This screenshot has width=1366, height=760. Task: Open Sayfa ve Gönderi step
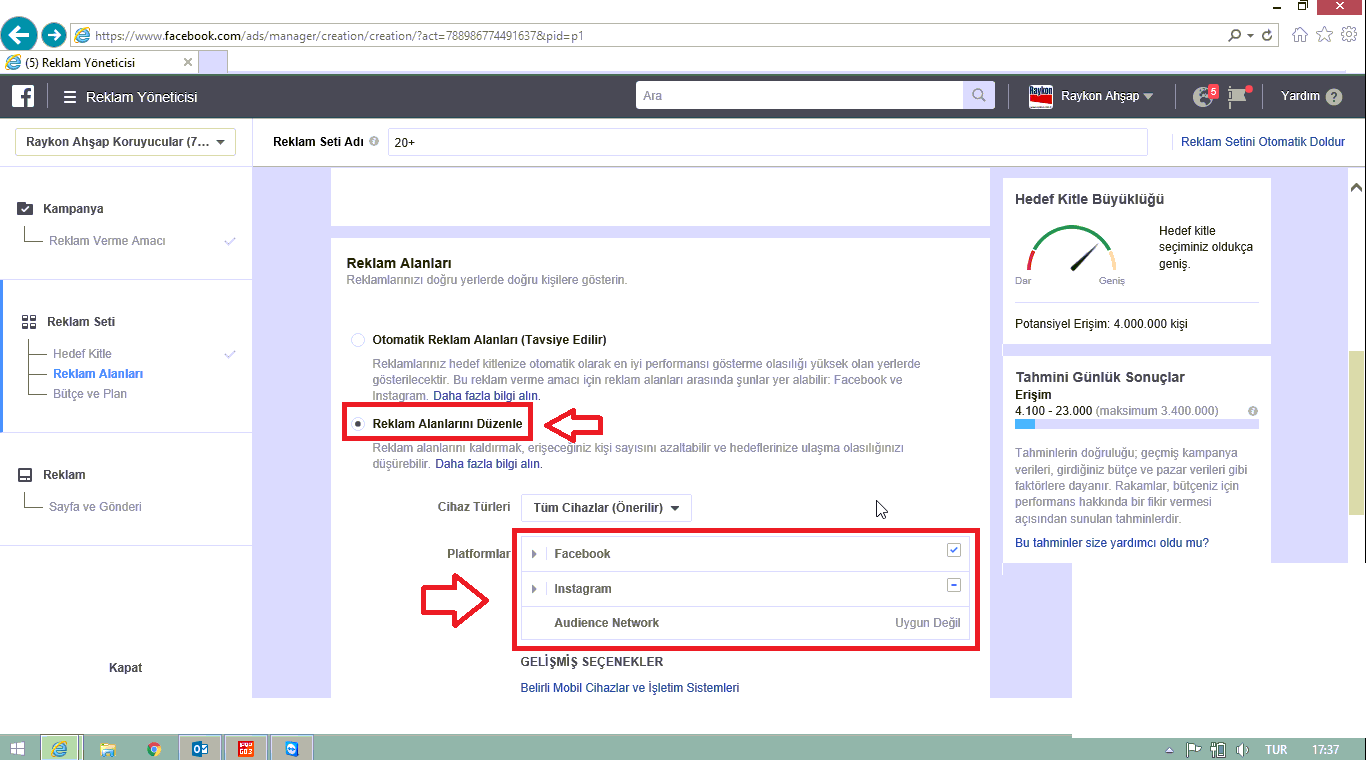click(x=95, y=507)
